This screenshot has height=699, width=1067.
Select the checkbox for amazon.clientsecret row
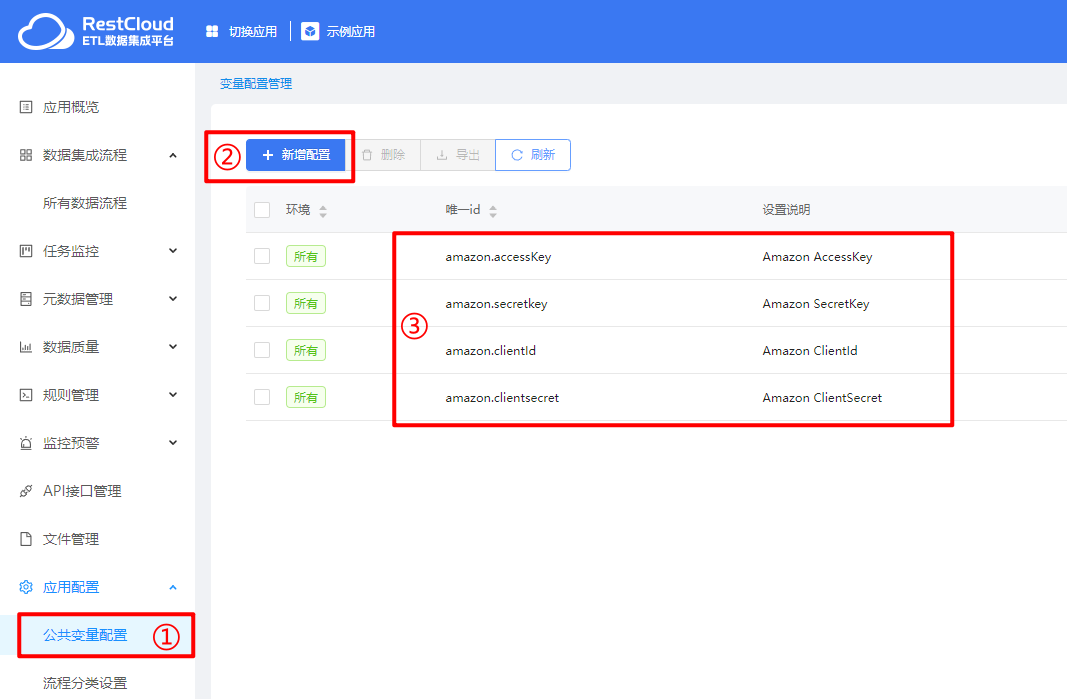tap(262, 397)
